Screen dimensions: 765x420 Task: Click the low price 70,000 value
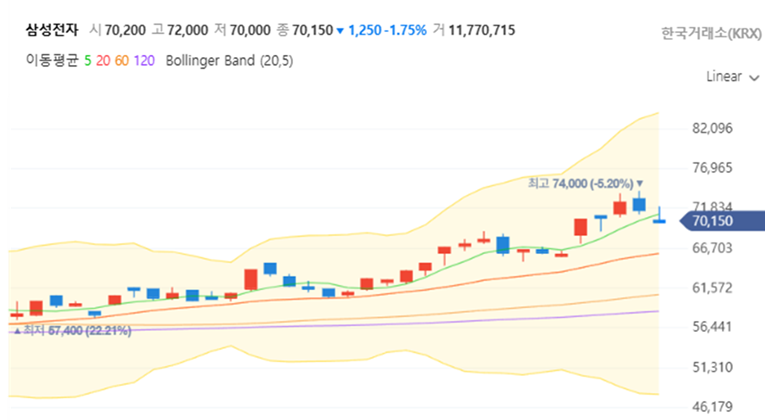pos(250,30)
